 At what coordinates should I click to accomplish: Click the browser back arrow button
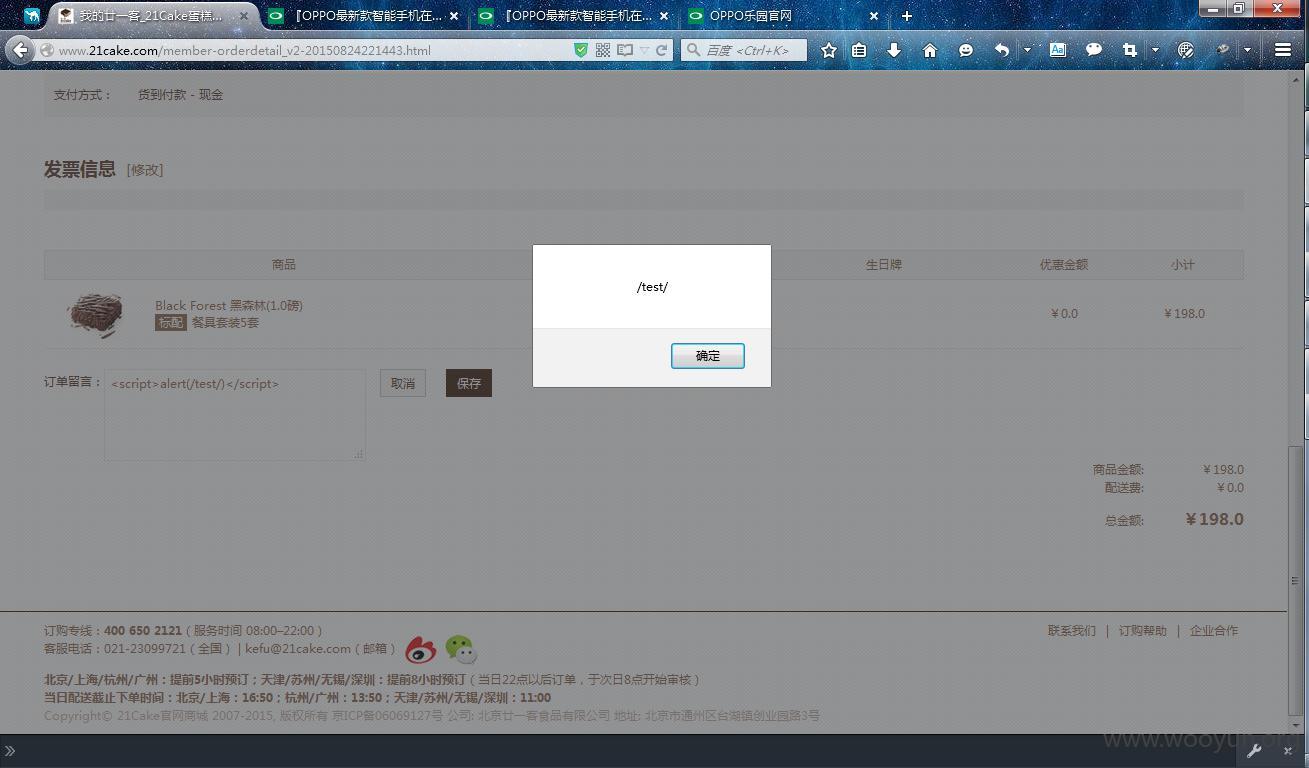point(20,50)
